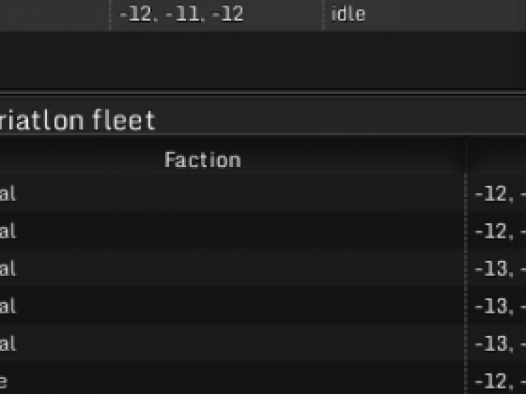Select the top row coordinates -12, -11, -12

(181, 14)
